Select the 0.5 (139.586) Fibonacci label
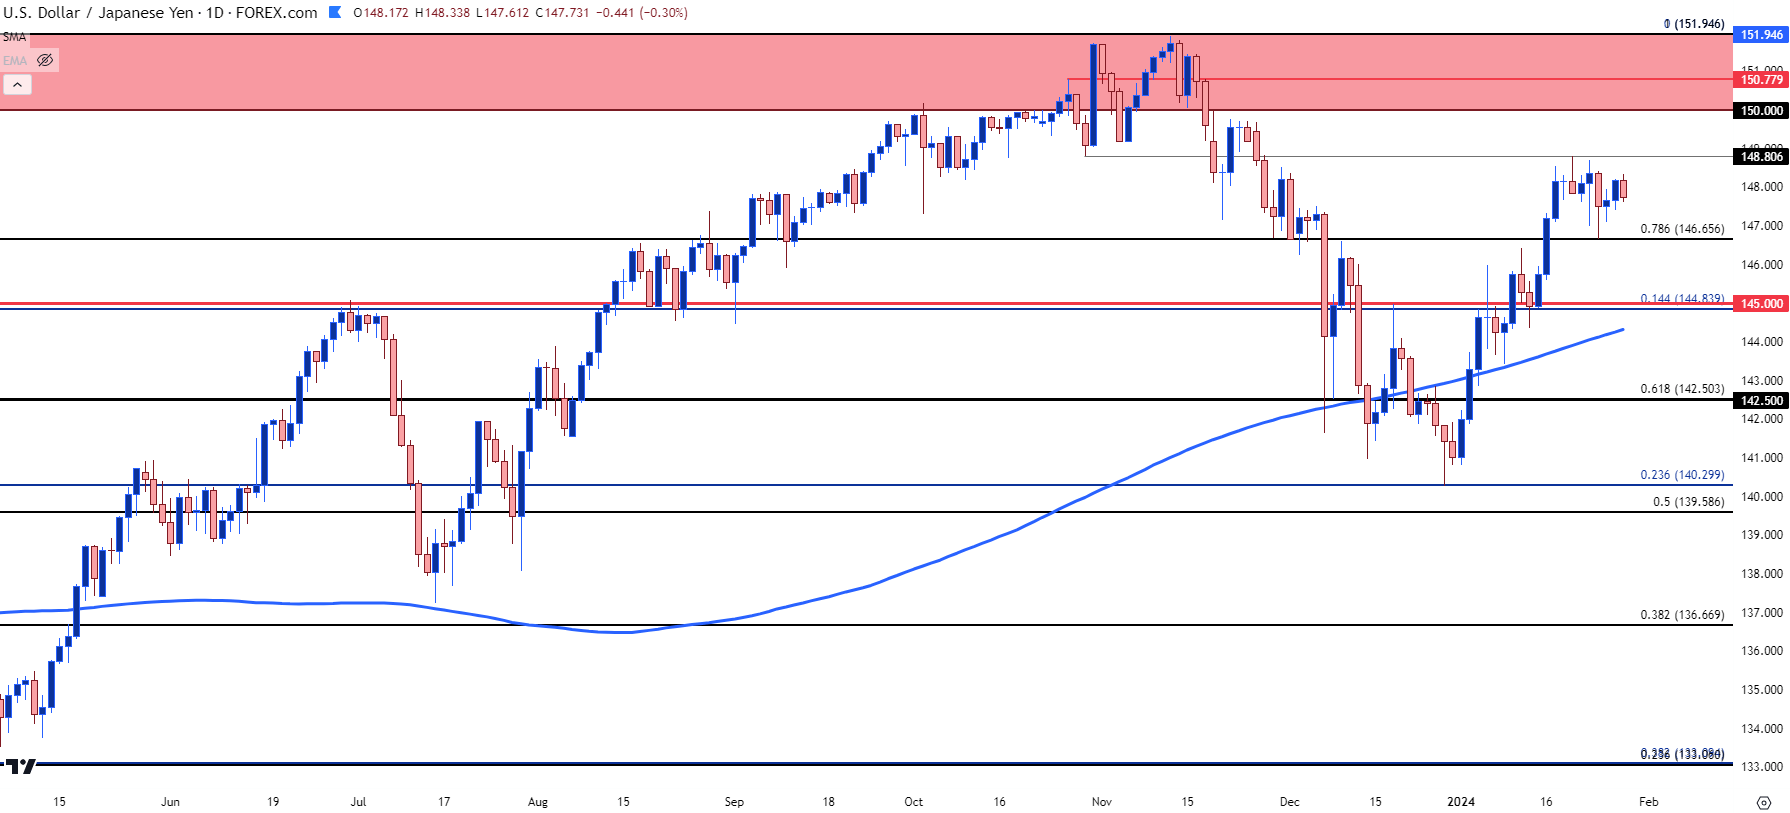The width and height of the screenshot is (1790, 813). point(1688,502)
